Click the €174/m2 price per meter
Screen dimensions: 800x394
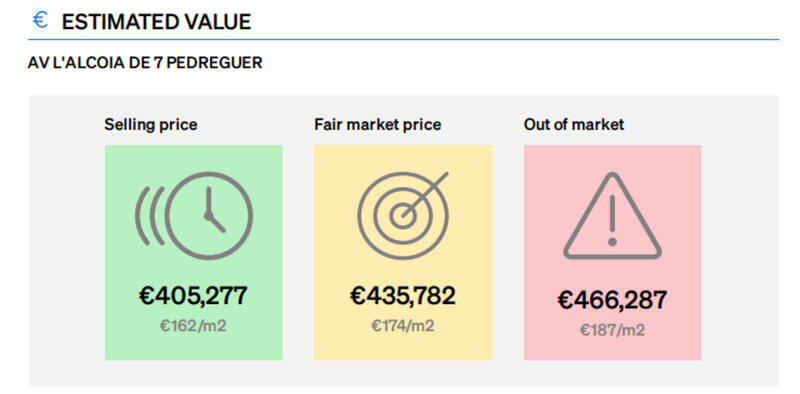coord(403,326)
